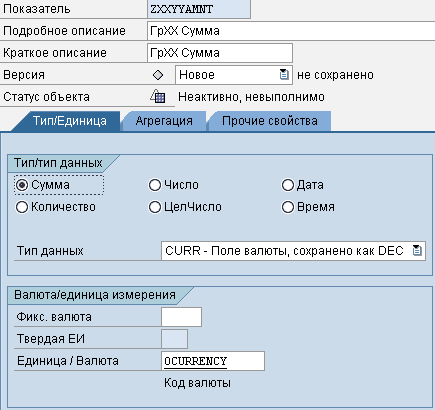This screenshot has width=435, height=410.
Task: Open the Версия list icon
Action: [x=284, y=75]
